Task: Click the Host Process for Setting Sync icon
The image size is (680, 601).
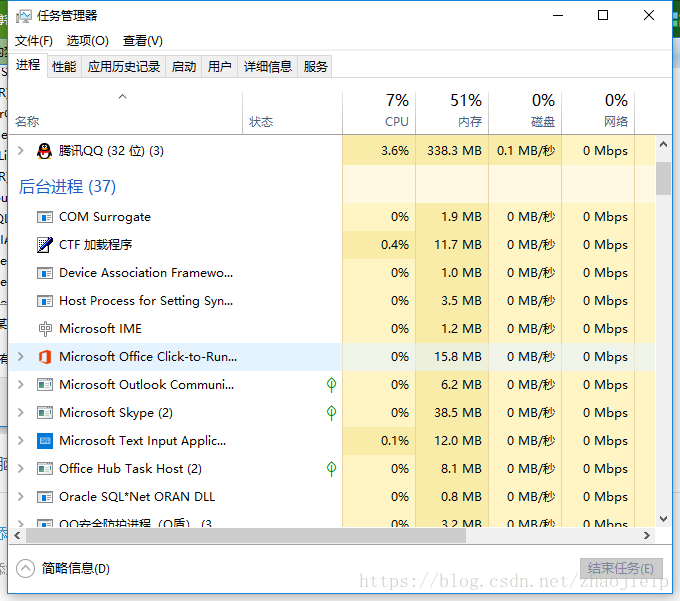Action: [x=45, y=301]
